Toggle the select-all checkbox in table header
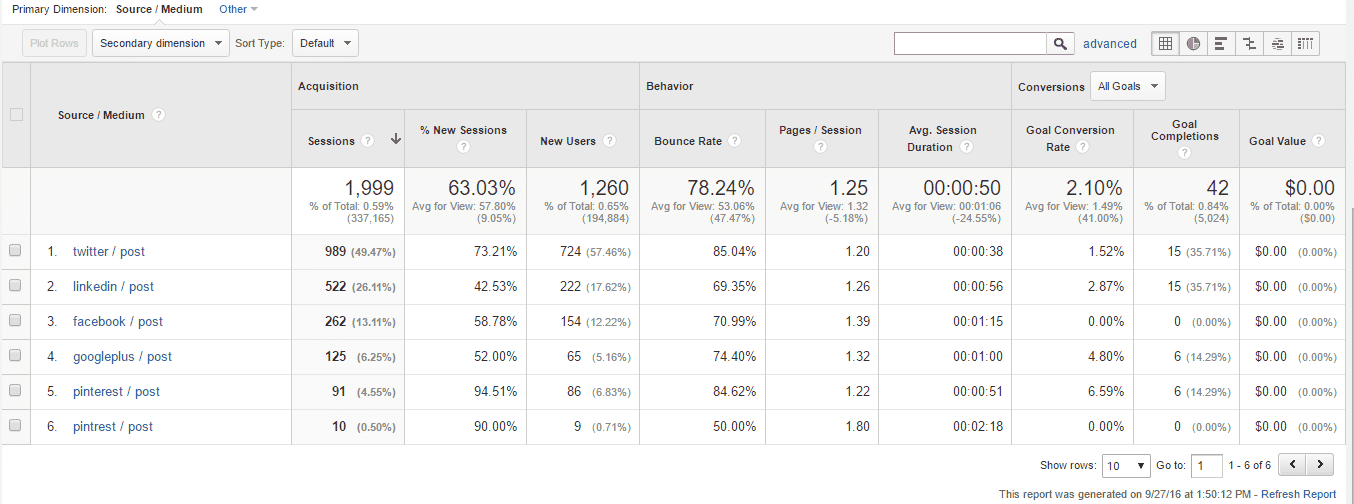Screen dimensions: 1354x504 16,115
